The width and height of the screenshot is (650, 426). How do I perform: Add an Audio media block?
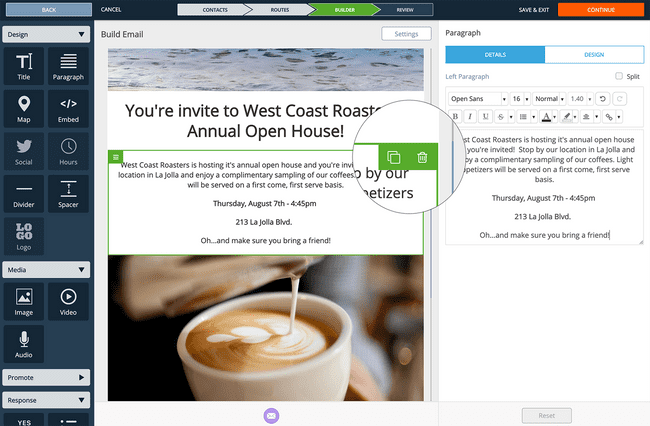(x=24, y=344)
